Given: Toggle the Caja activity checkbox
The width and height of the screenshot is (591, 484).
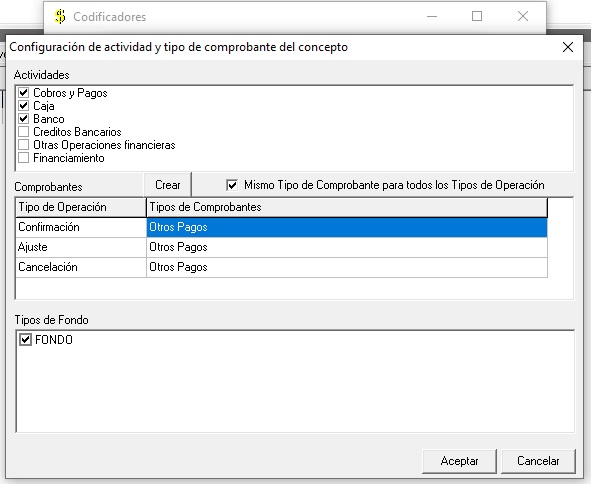Looking at the screenshot, I should pyautogui.click(x=23, y=106).
